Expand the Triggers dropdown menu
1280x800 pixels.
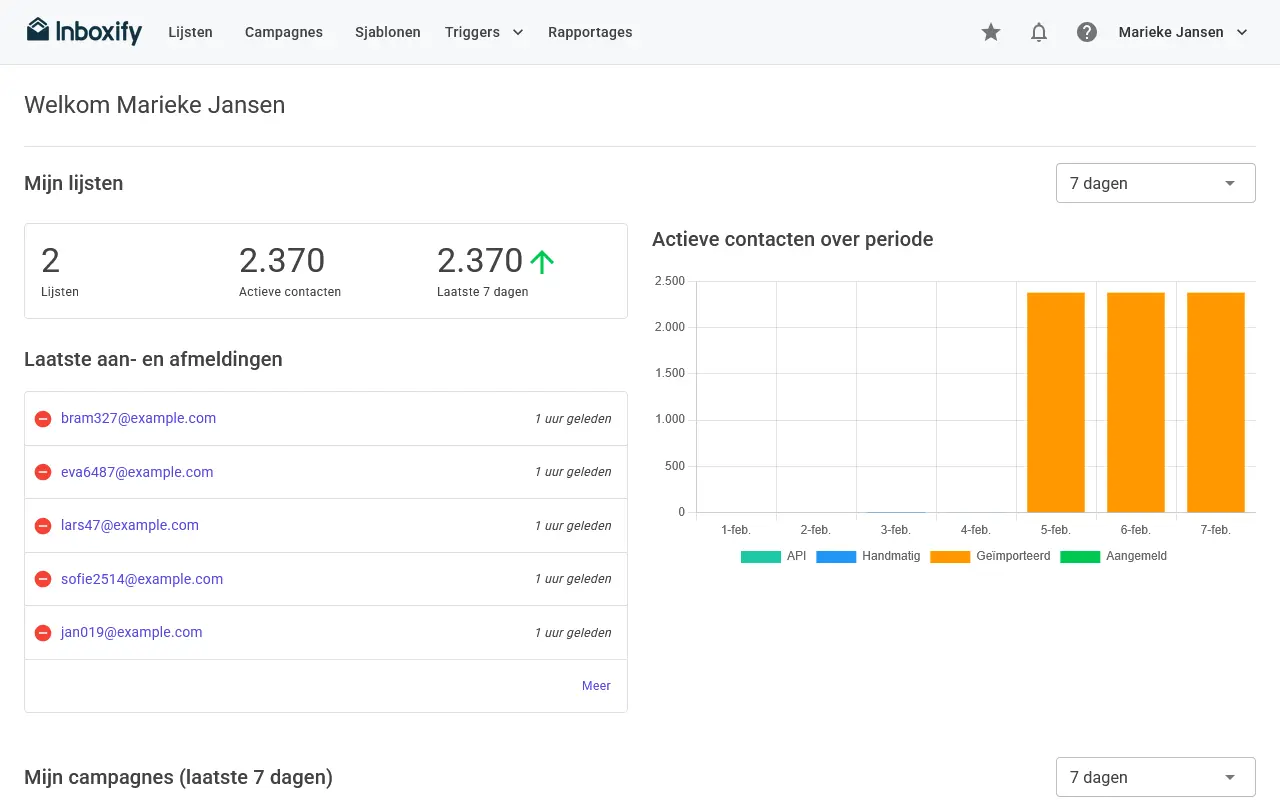[x=484, y=32]
